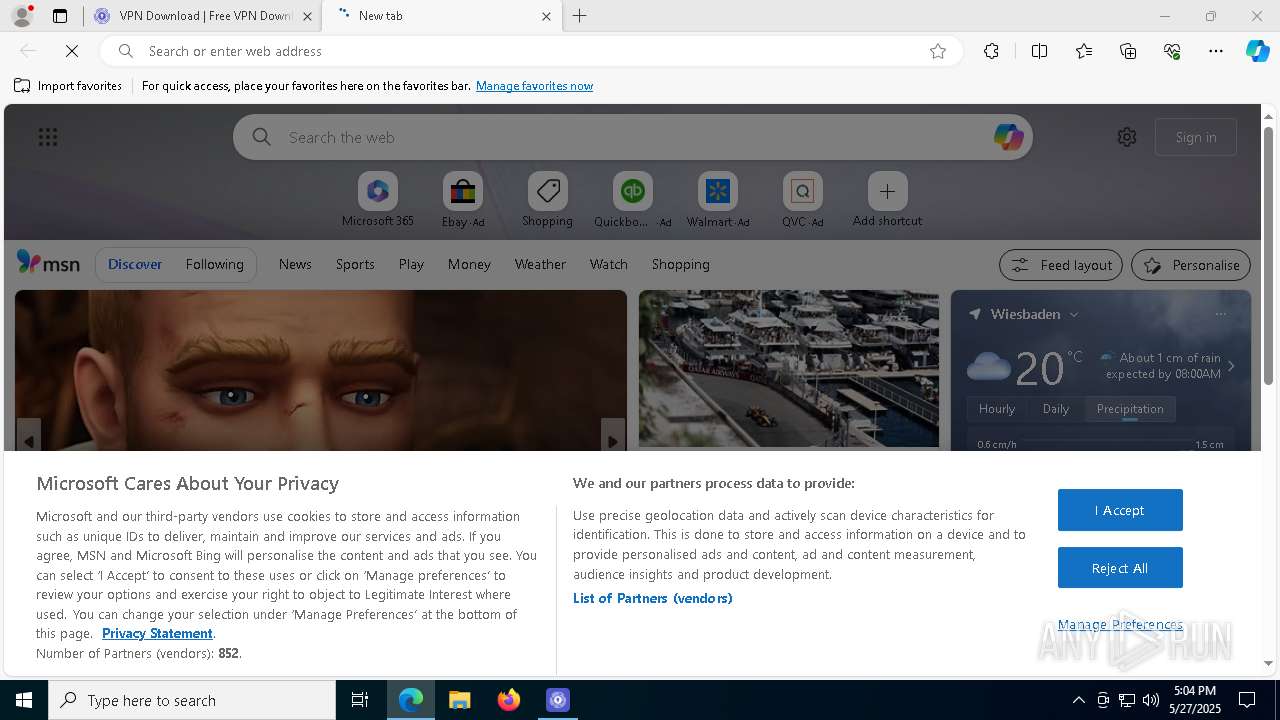The width and height of the screenshot is (1280, 720).
Task: Open the Favorites list icon
Action: pos(1084,51)
